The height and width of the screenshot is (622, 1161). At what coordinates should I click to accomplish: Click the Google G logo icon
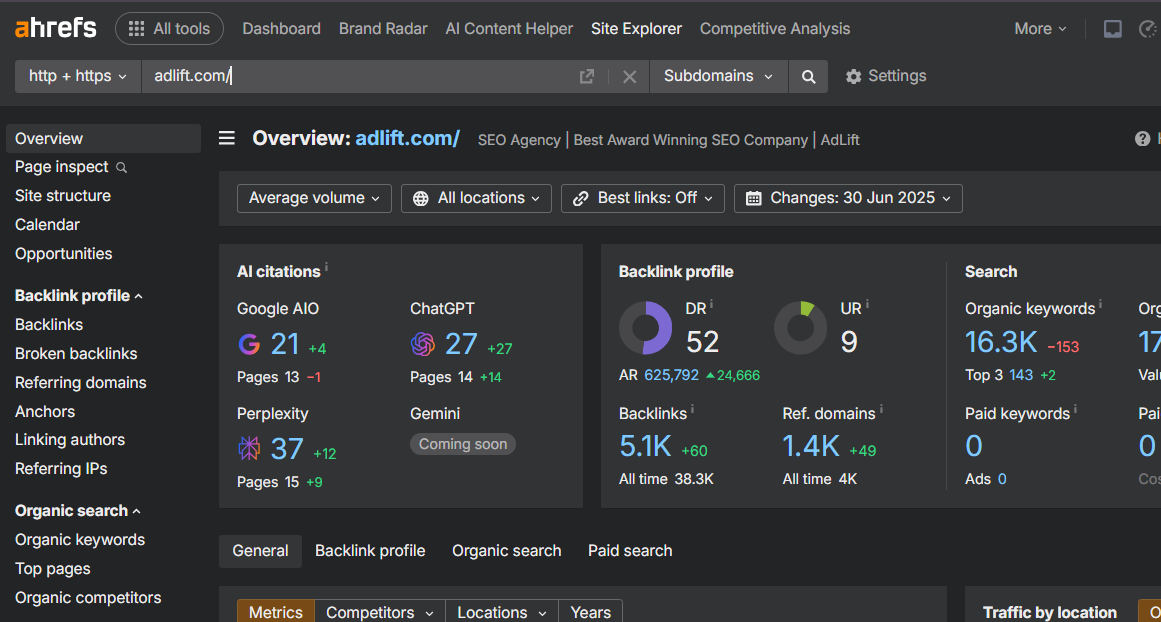(249, 344)
